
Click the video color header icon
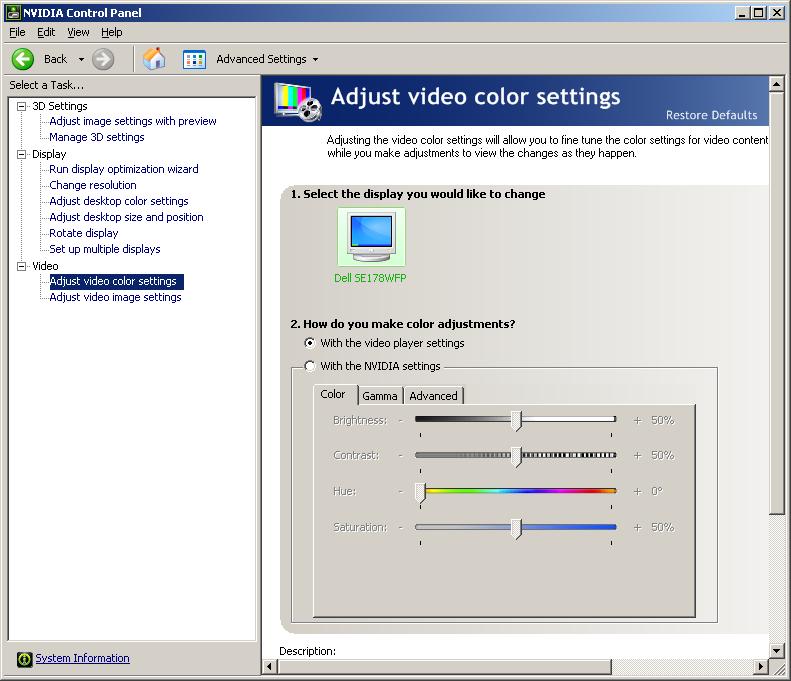(298, 101)
